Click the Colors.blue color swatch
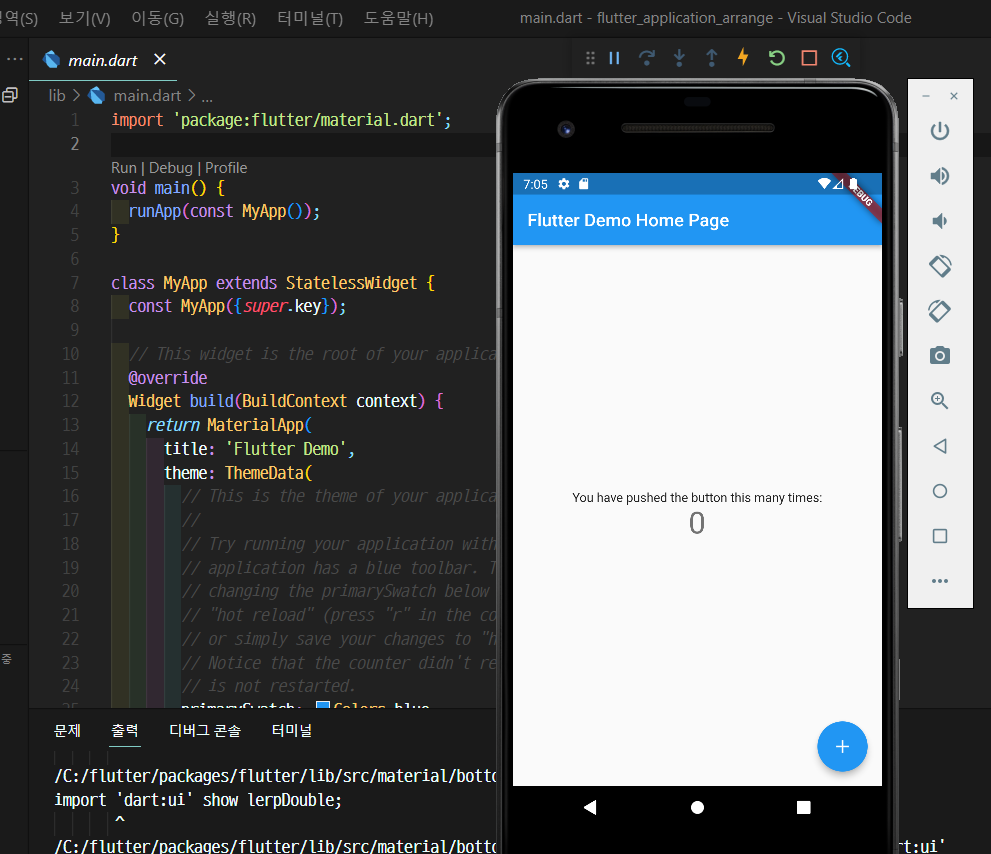The height and width of the screenshot is (854, 991). click(x=322, y=704)
